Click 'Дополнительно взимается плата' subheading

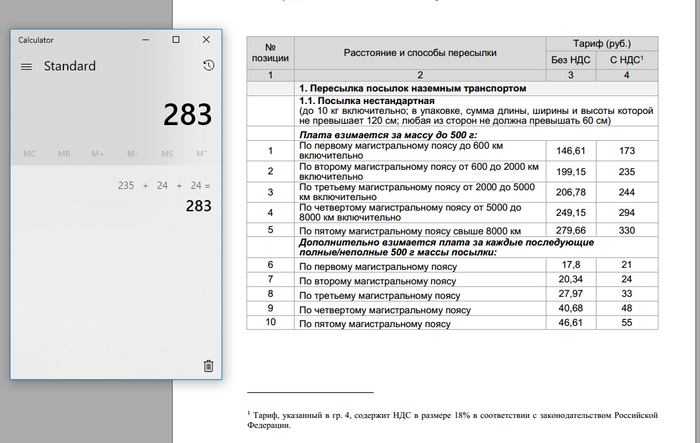tap(446, 247)
